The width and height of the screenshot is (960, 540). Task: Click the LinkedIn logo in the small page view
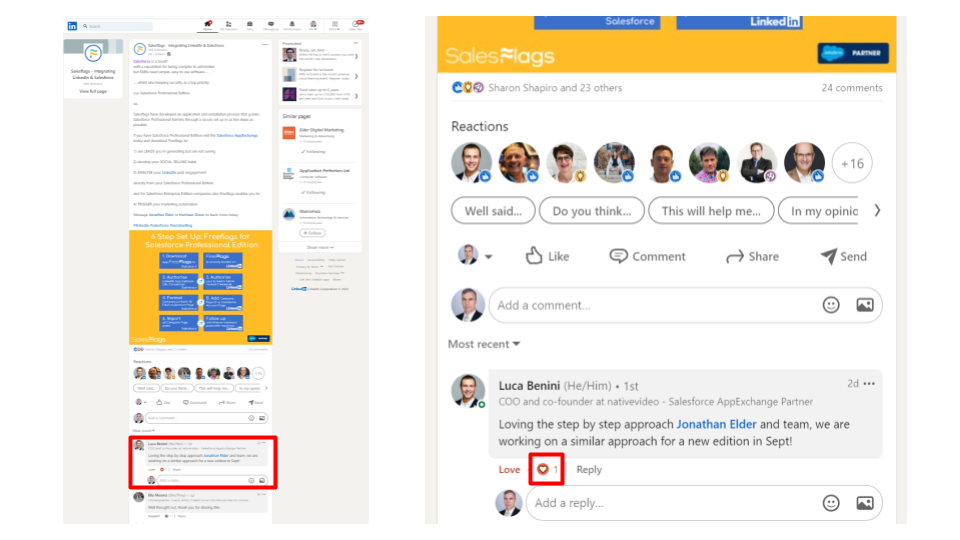tap(72, 26)
